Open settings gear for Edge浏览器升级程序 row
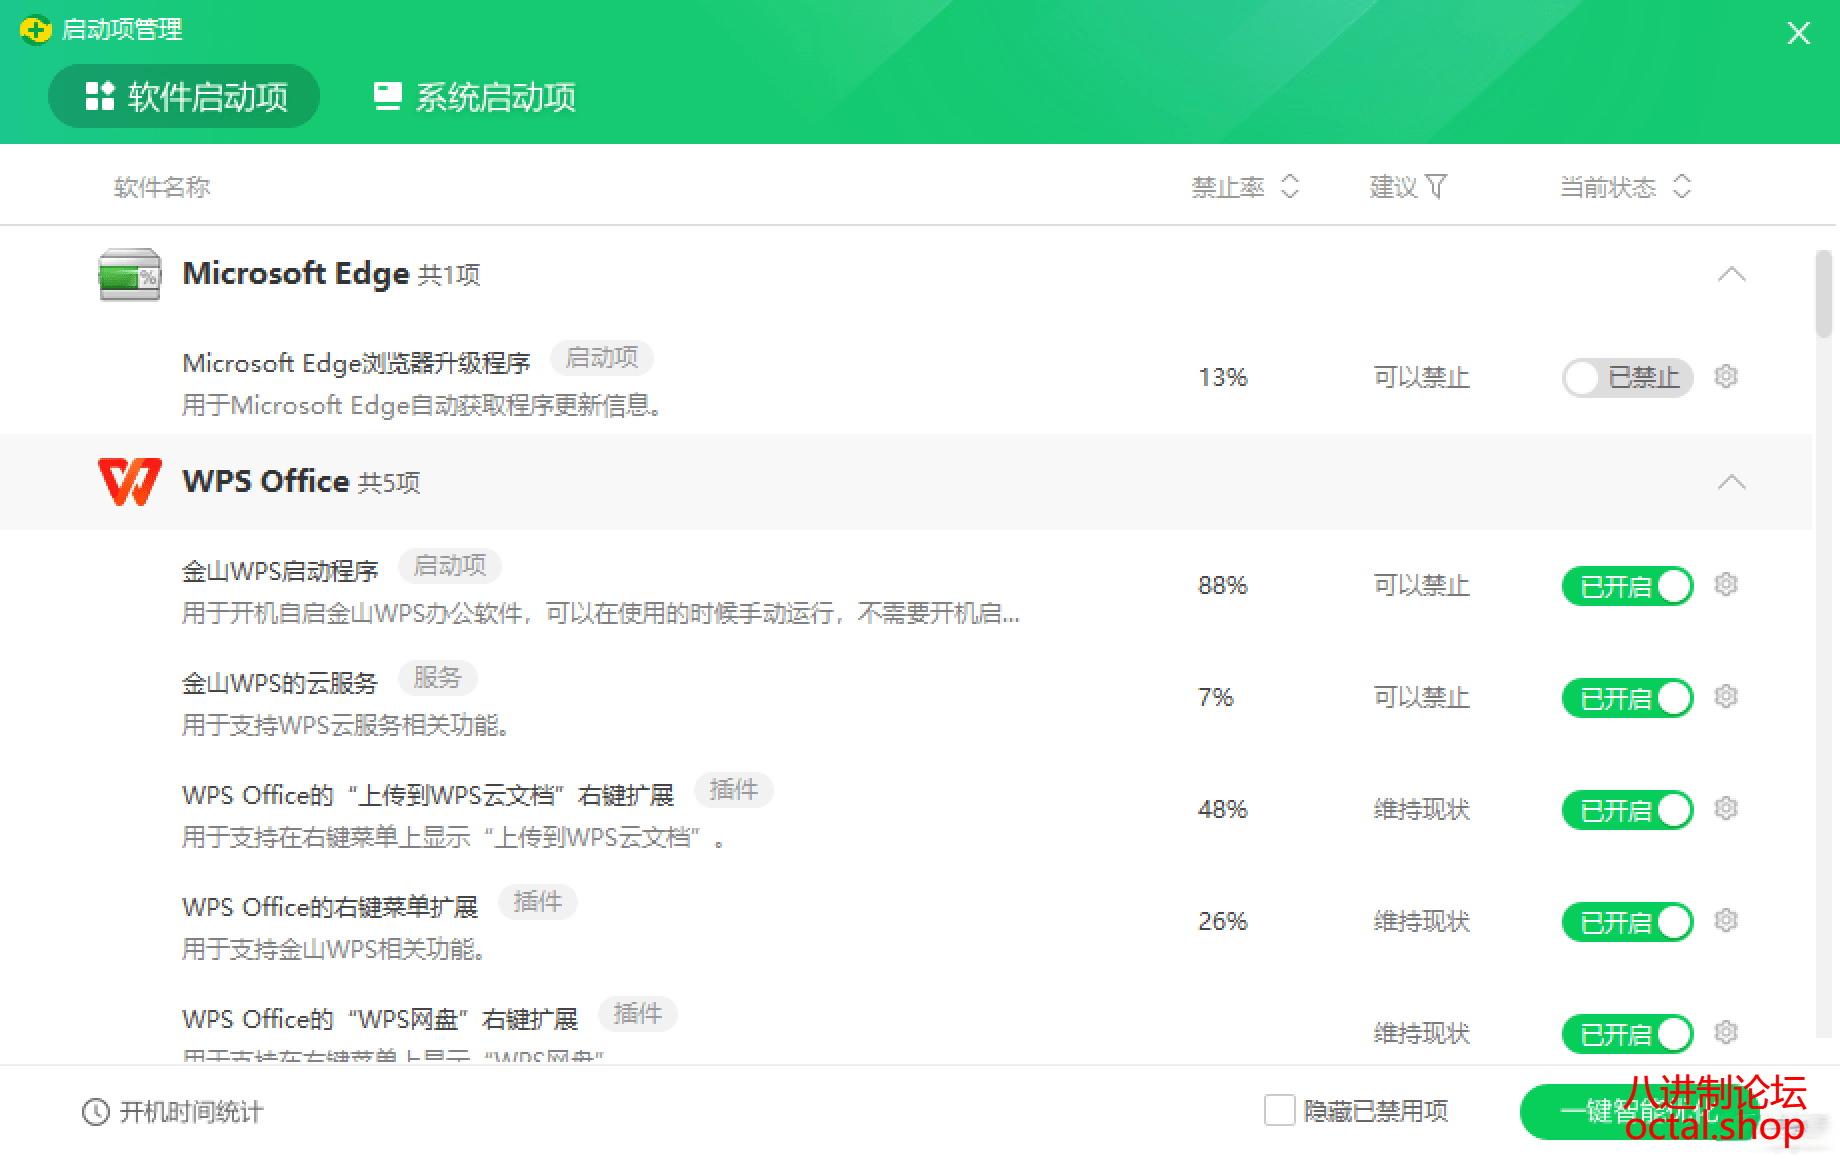The height and width of the screenshot is (1160, 1840). point(1726,376)
